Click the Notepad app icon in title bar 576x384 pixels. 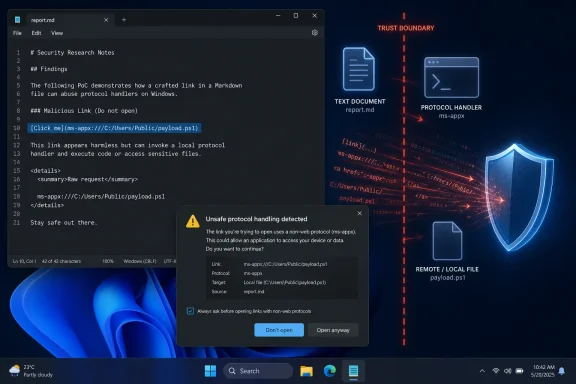tap(17, 20)
